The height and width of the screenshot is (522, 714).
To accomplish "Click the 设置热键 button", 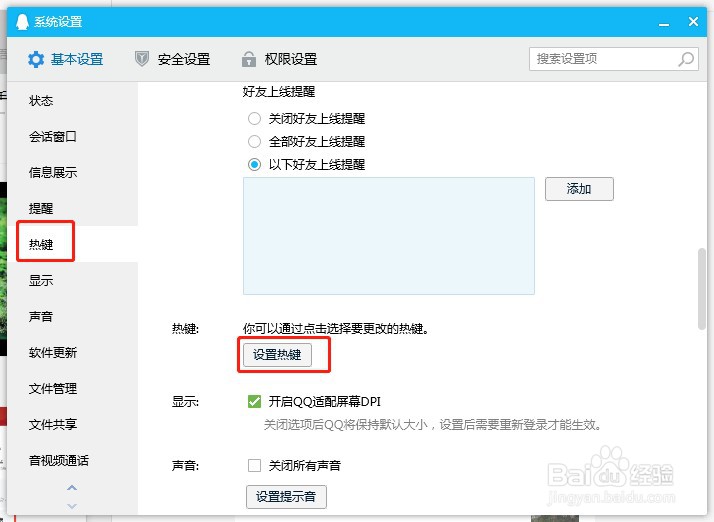I will point(277,355).
